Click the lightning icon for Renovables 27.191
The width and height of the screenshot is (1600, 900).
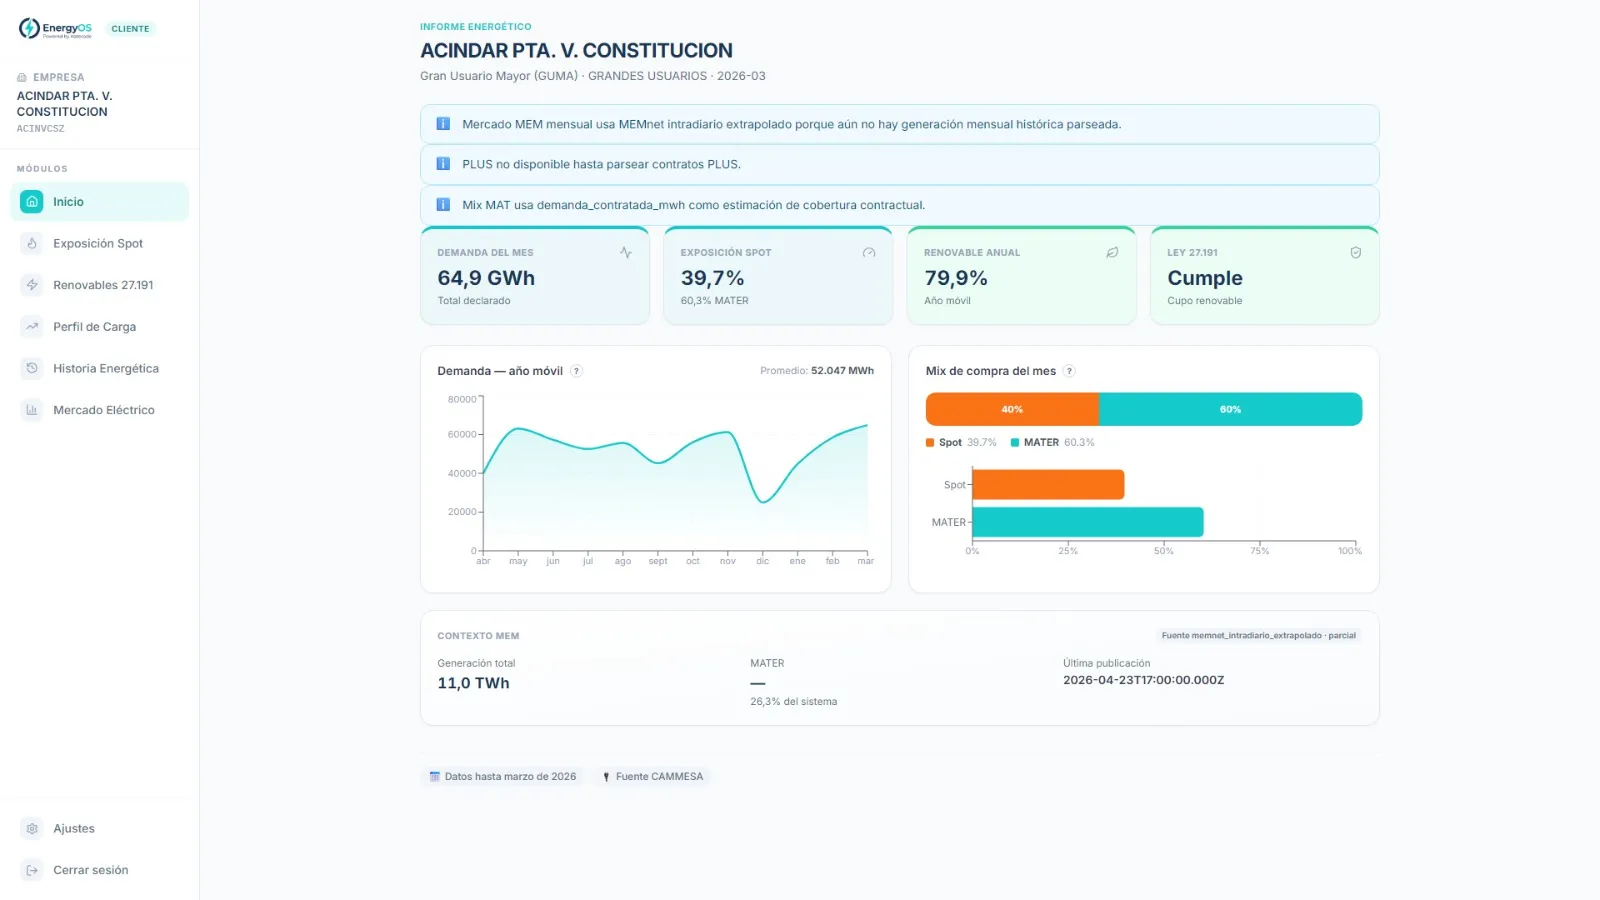click(32, 285)
